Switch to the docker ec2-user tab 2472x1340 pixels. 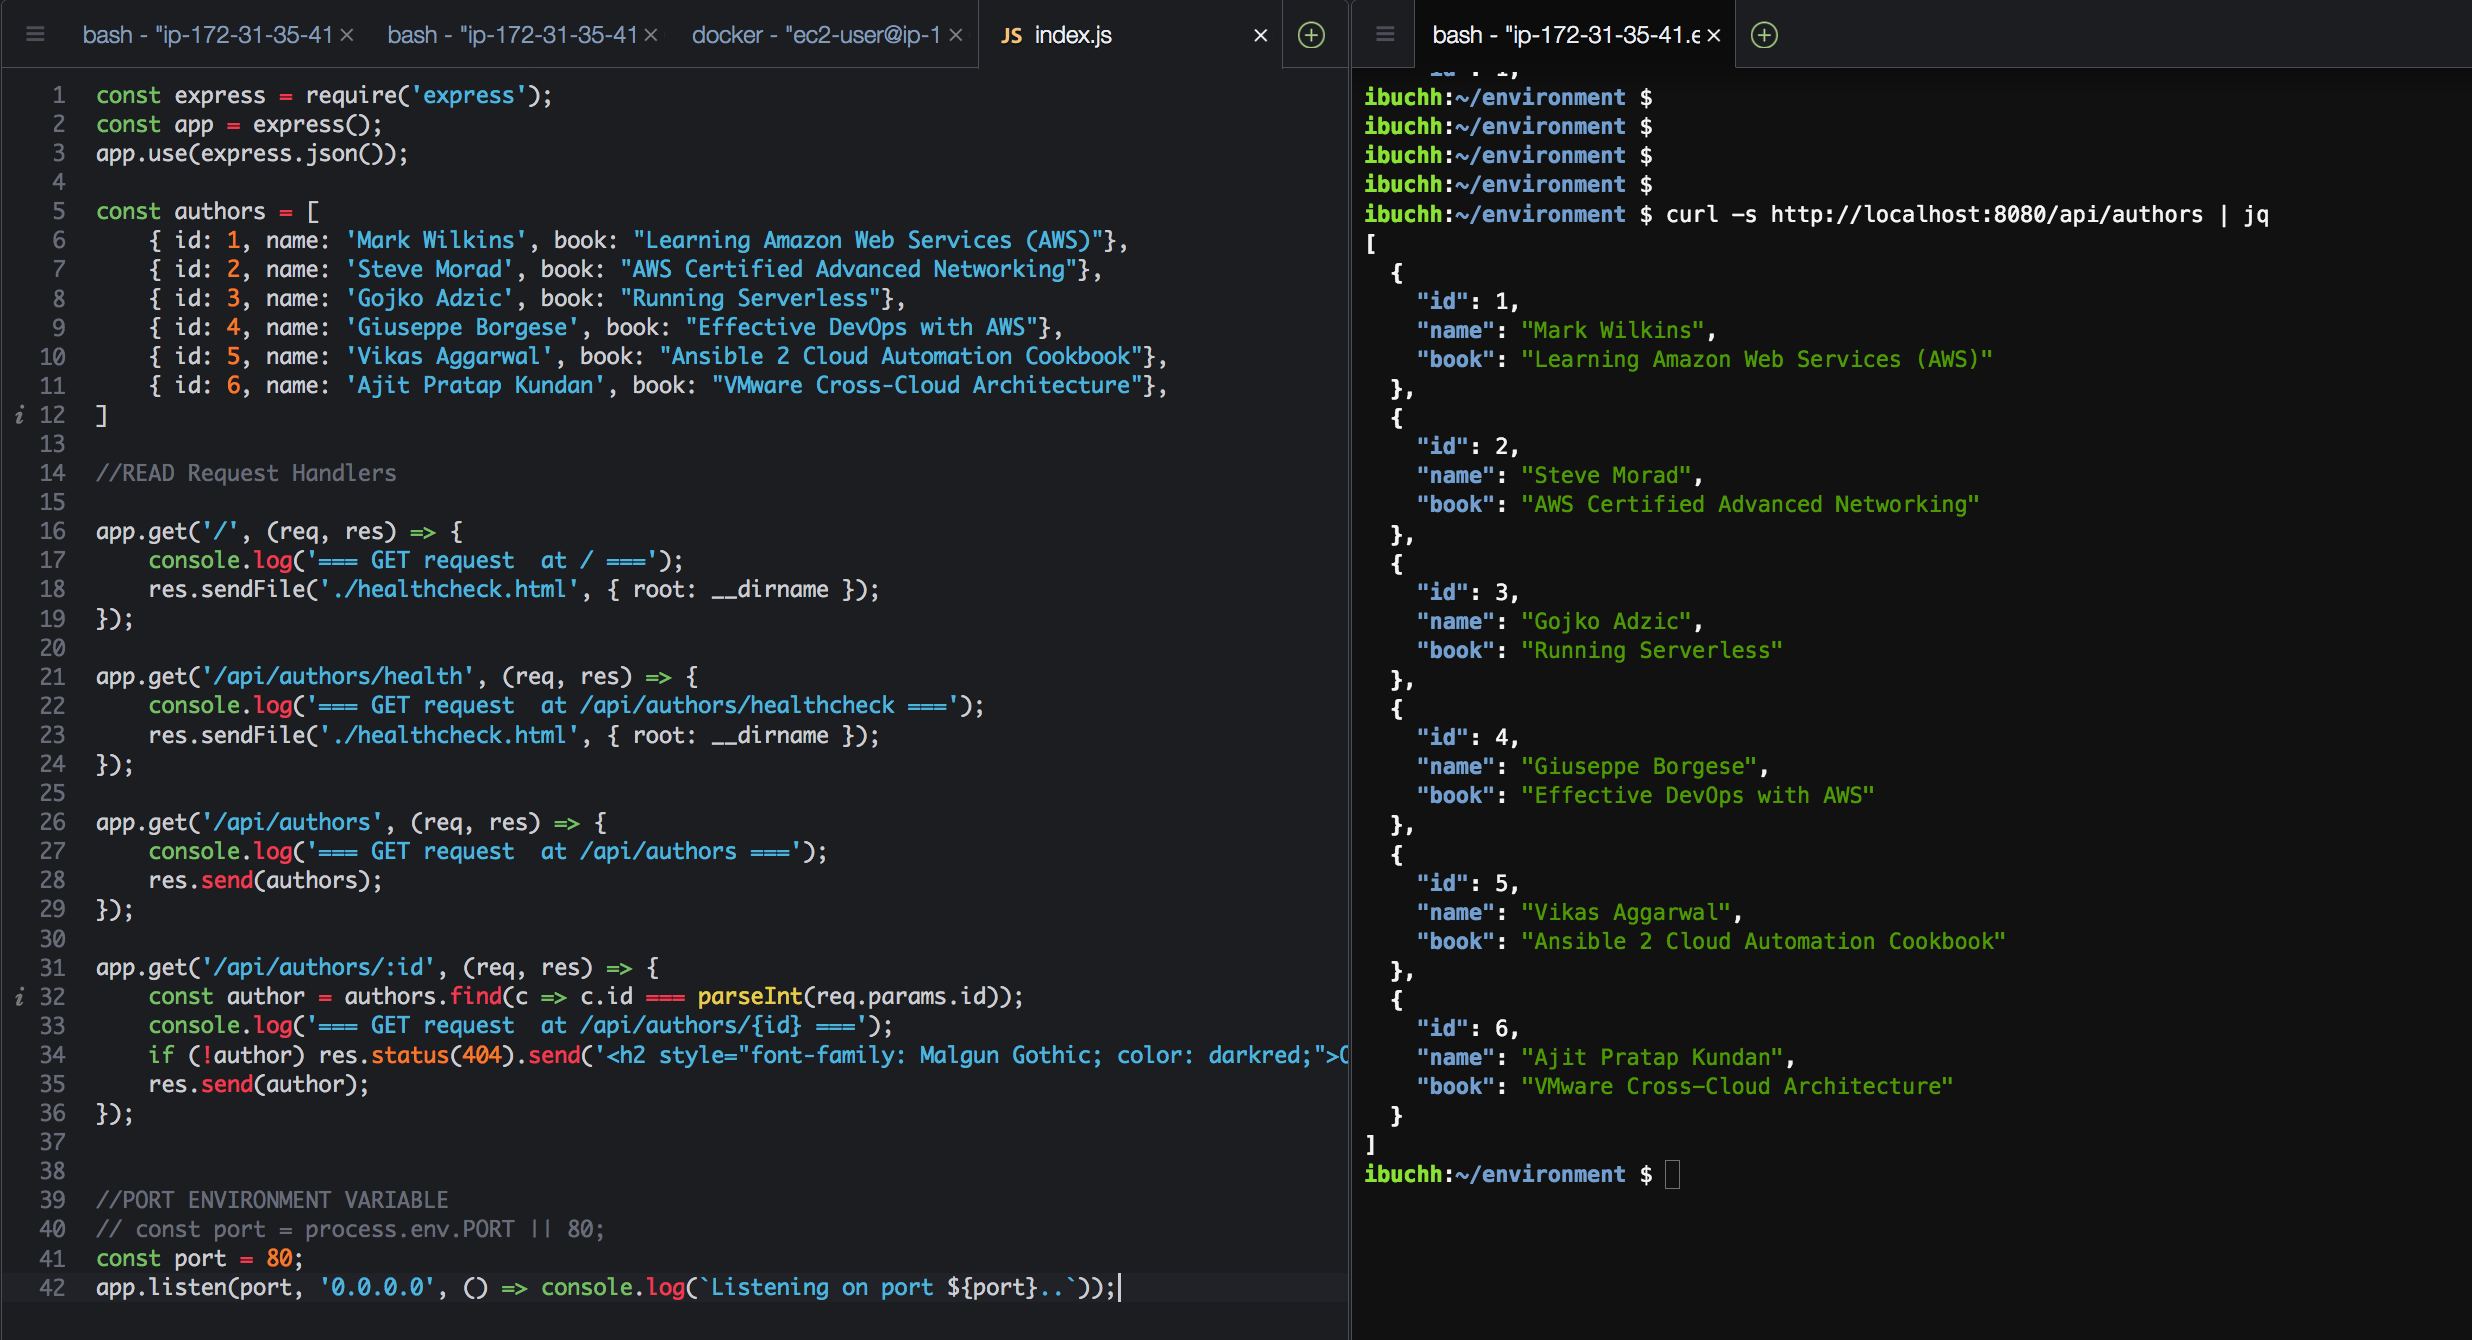pos(815,35)
